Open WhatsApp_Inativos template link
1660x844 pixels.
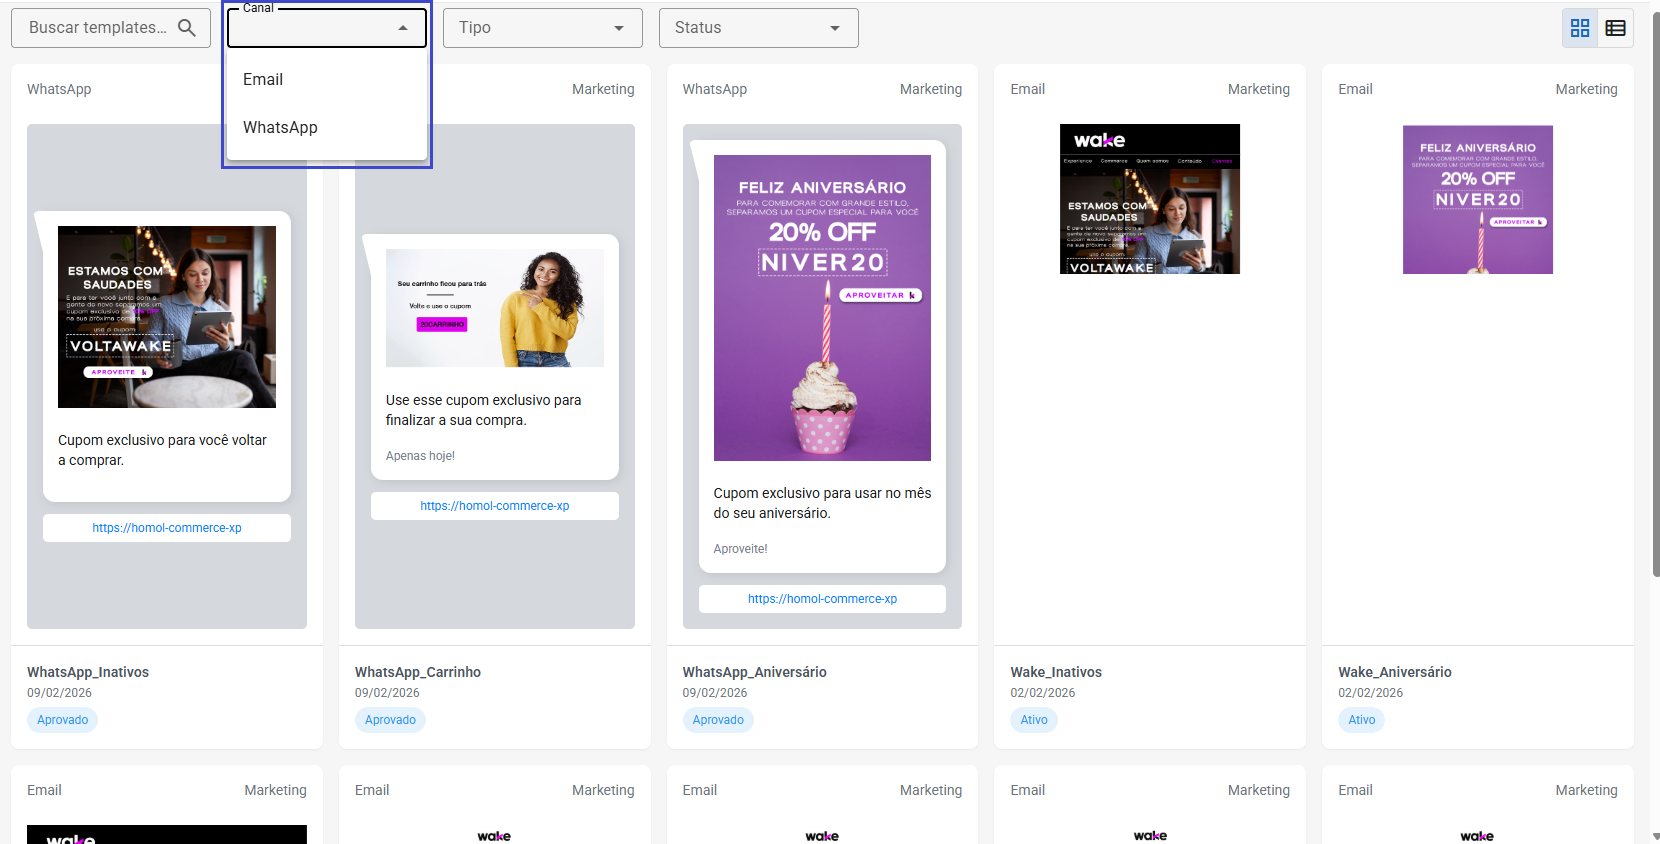coord(167,528)
